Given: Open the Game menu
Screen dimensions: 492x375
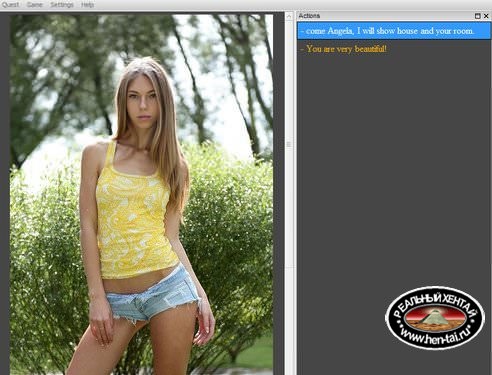Looking at the screenshot, I should click(x=35, y=5).
